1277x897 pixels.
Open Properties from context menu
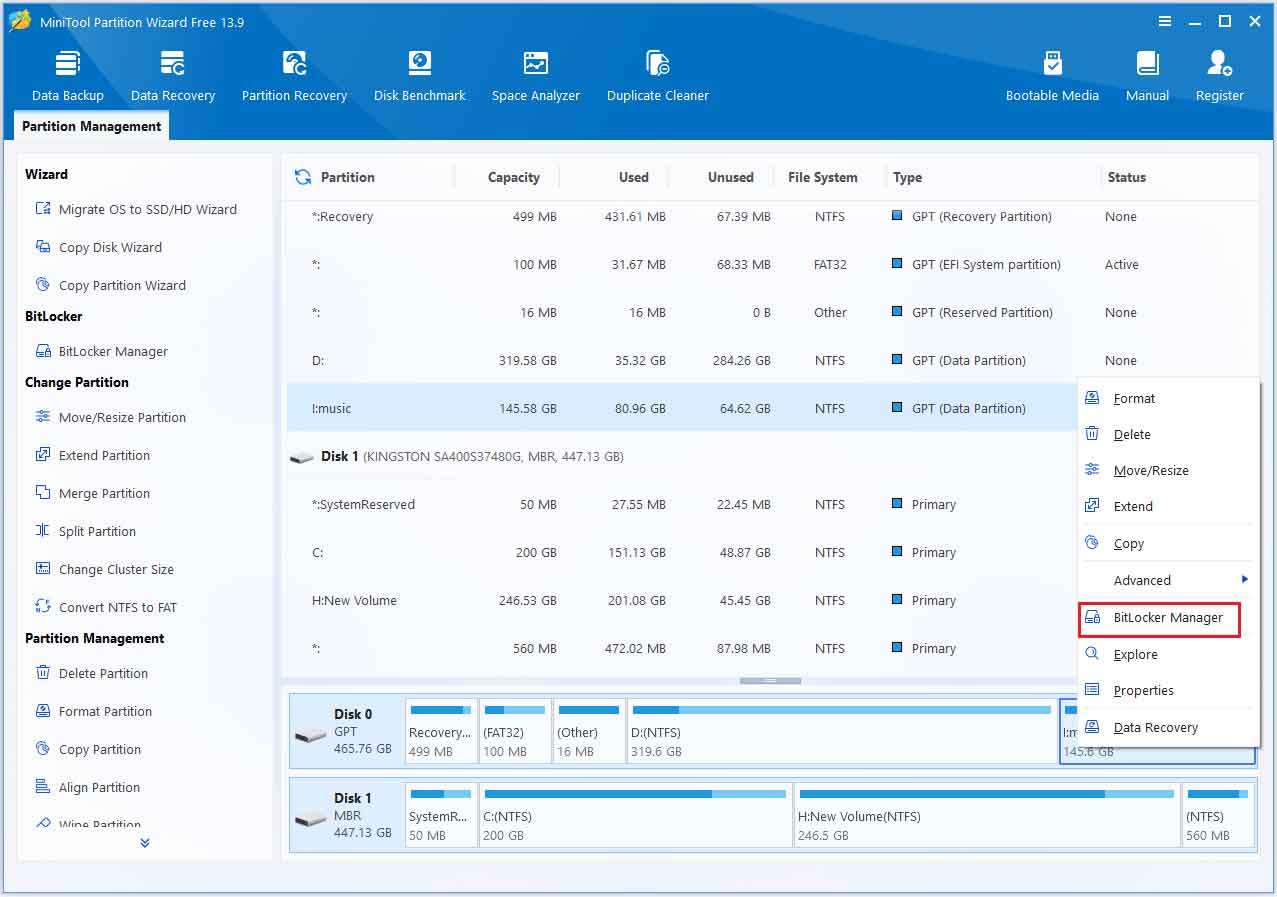pos(1166,690)
